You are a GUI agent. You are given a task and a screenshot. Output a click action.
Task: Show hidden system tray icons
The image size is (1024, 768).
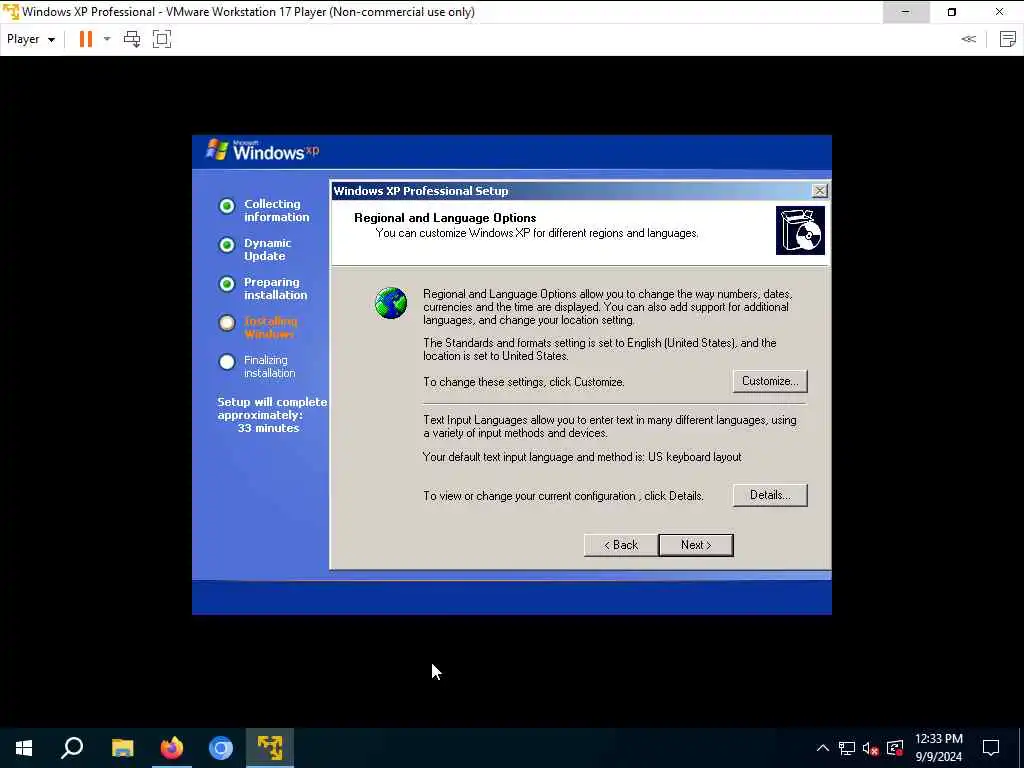click(823, 748)
